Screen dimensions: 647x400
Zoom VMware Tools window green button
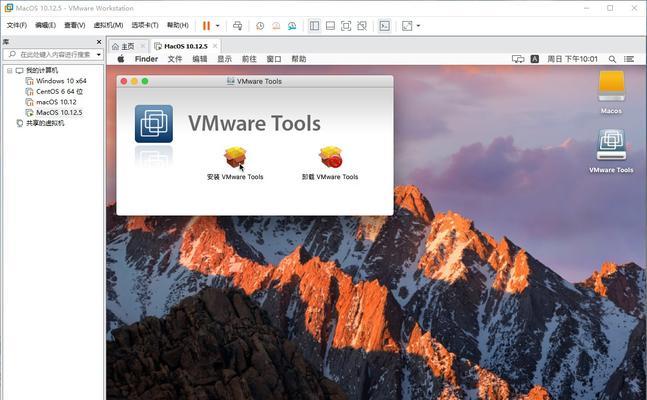pyautogui.click(x=145, y=81)
